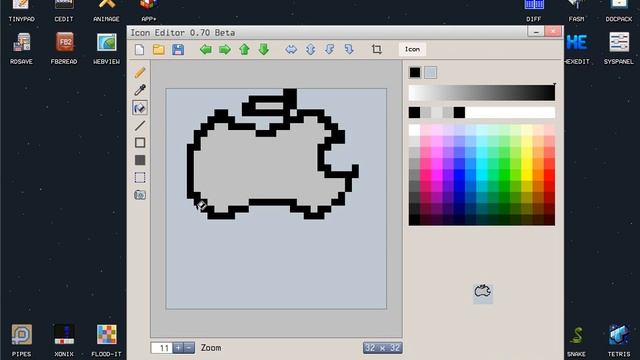Image resolution: width=640 pixels, height=360 pixels.
Task: Select the dashed selection tool
Action: click(x=140, y=178)
